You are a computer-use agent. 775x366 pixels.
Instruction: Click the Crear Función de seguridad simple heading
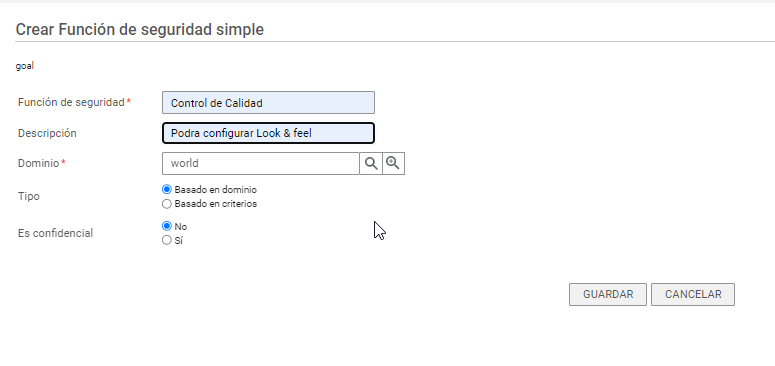[x=139, y=30]
